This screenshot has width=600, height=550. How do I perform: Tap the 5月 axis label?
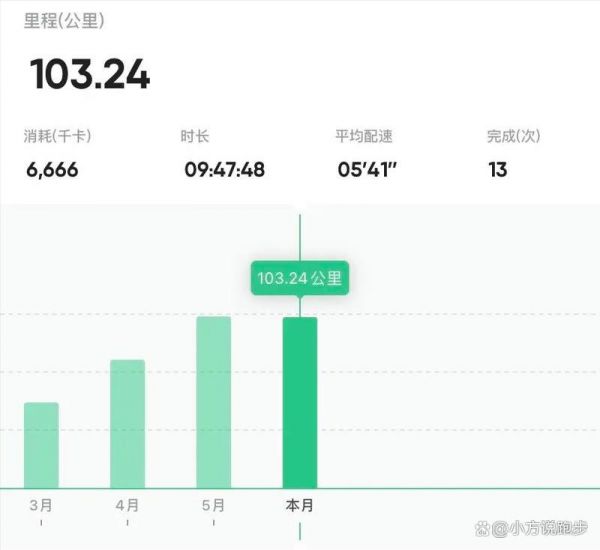[x=214, y=505]
